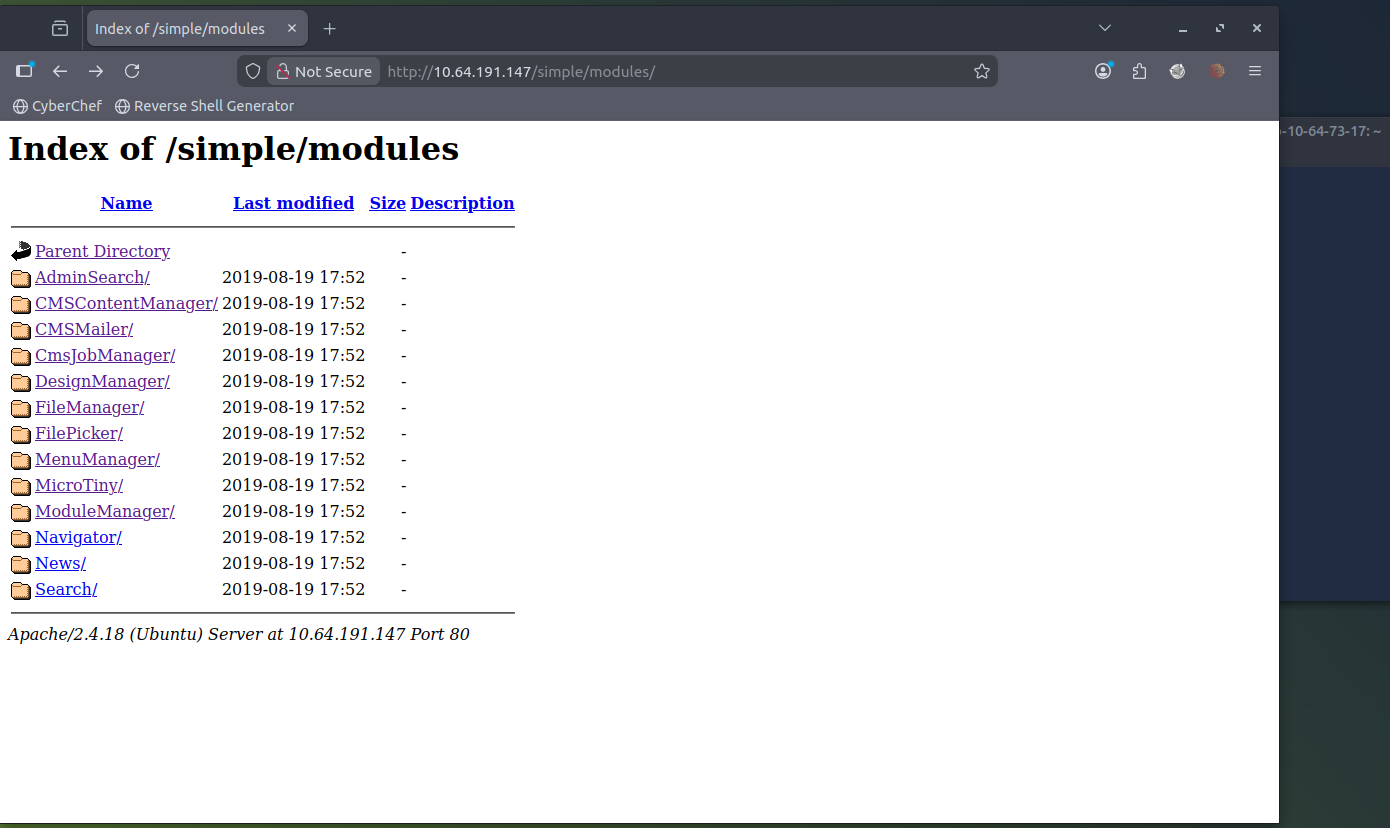Open the FileManager directory
This screenshot has height=828, width=1390.
coord(89,407)
